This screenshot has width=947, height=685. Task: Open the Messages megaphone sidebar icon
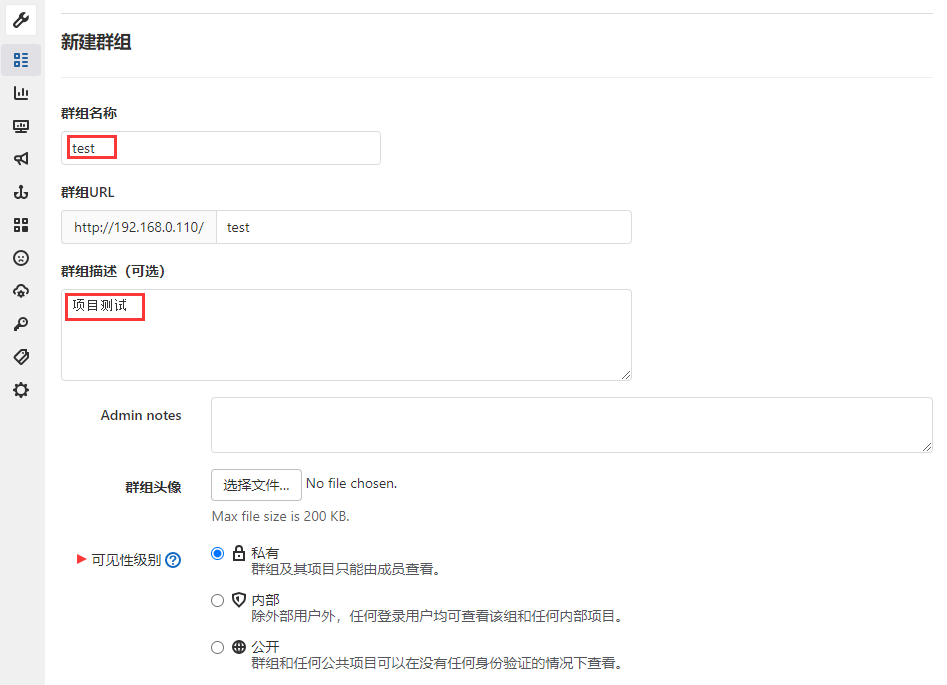coord(21,159)
